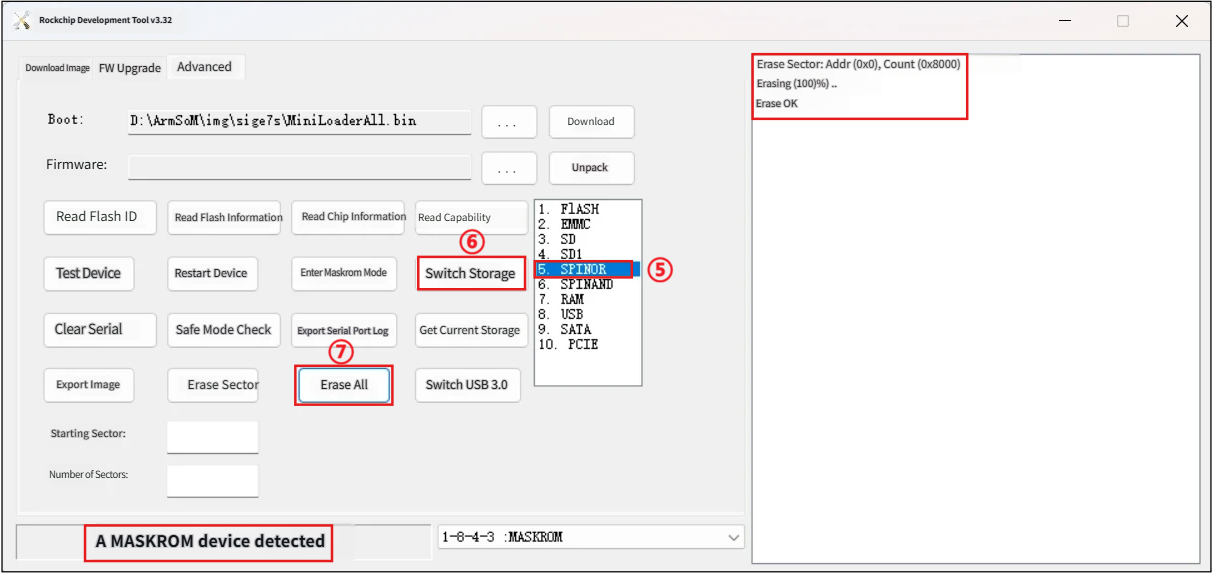Click the Number of Sectors input field
Screen dimensions: 1212x573
point(212,481)
